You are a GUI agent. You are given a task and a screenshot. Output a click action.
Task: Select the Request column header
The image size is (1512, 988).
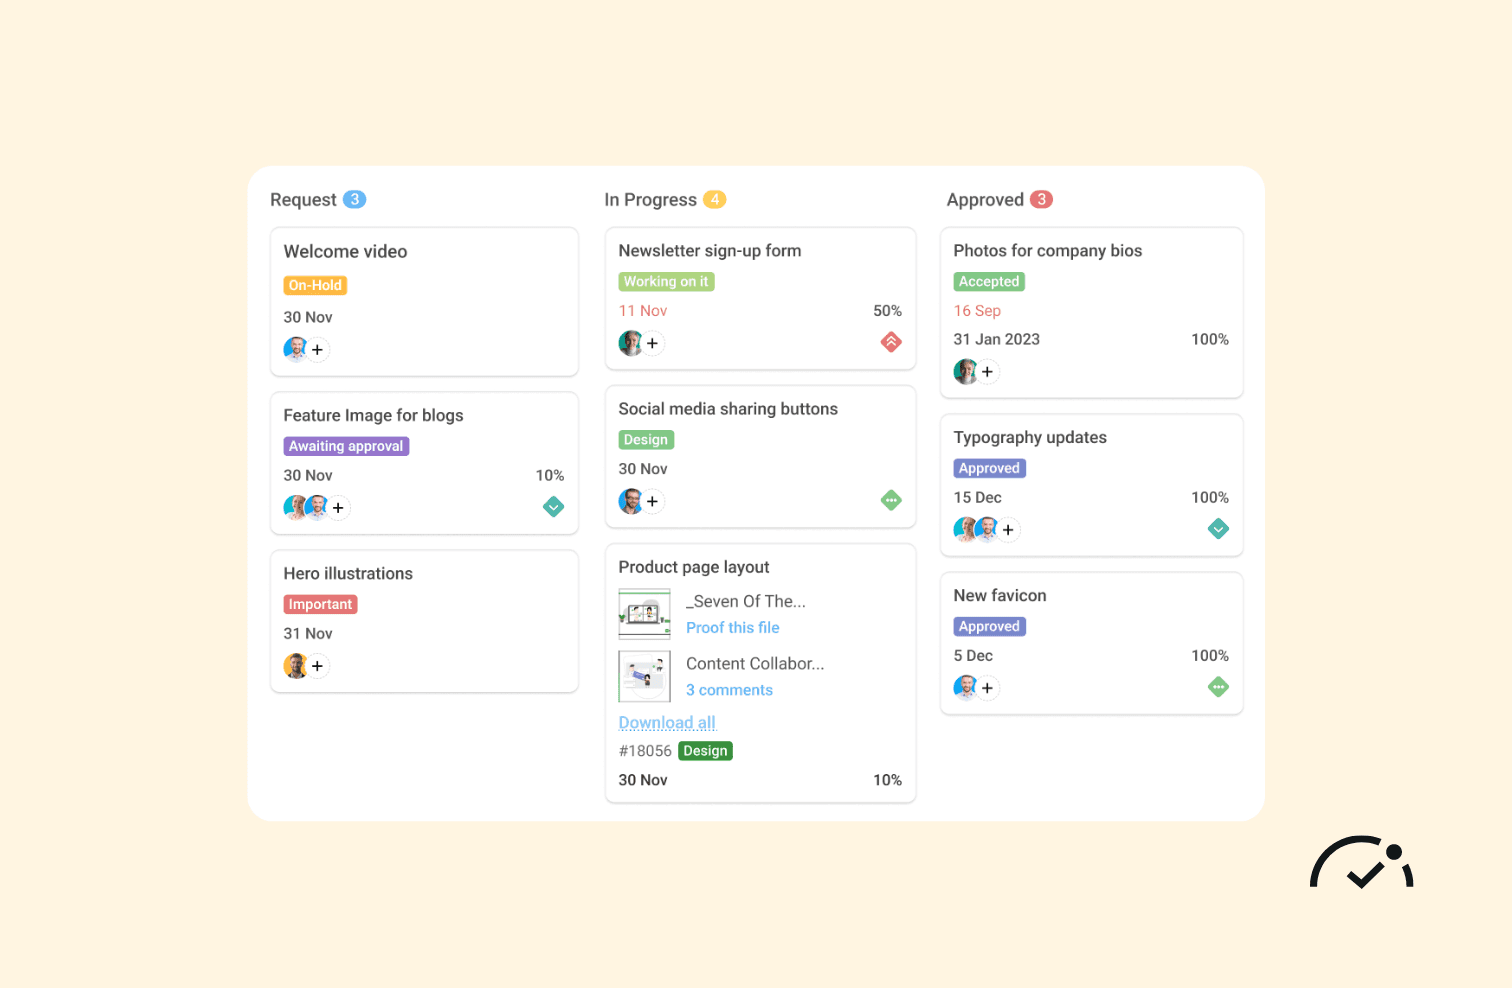(303, 200)
